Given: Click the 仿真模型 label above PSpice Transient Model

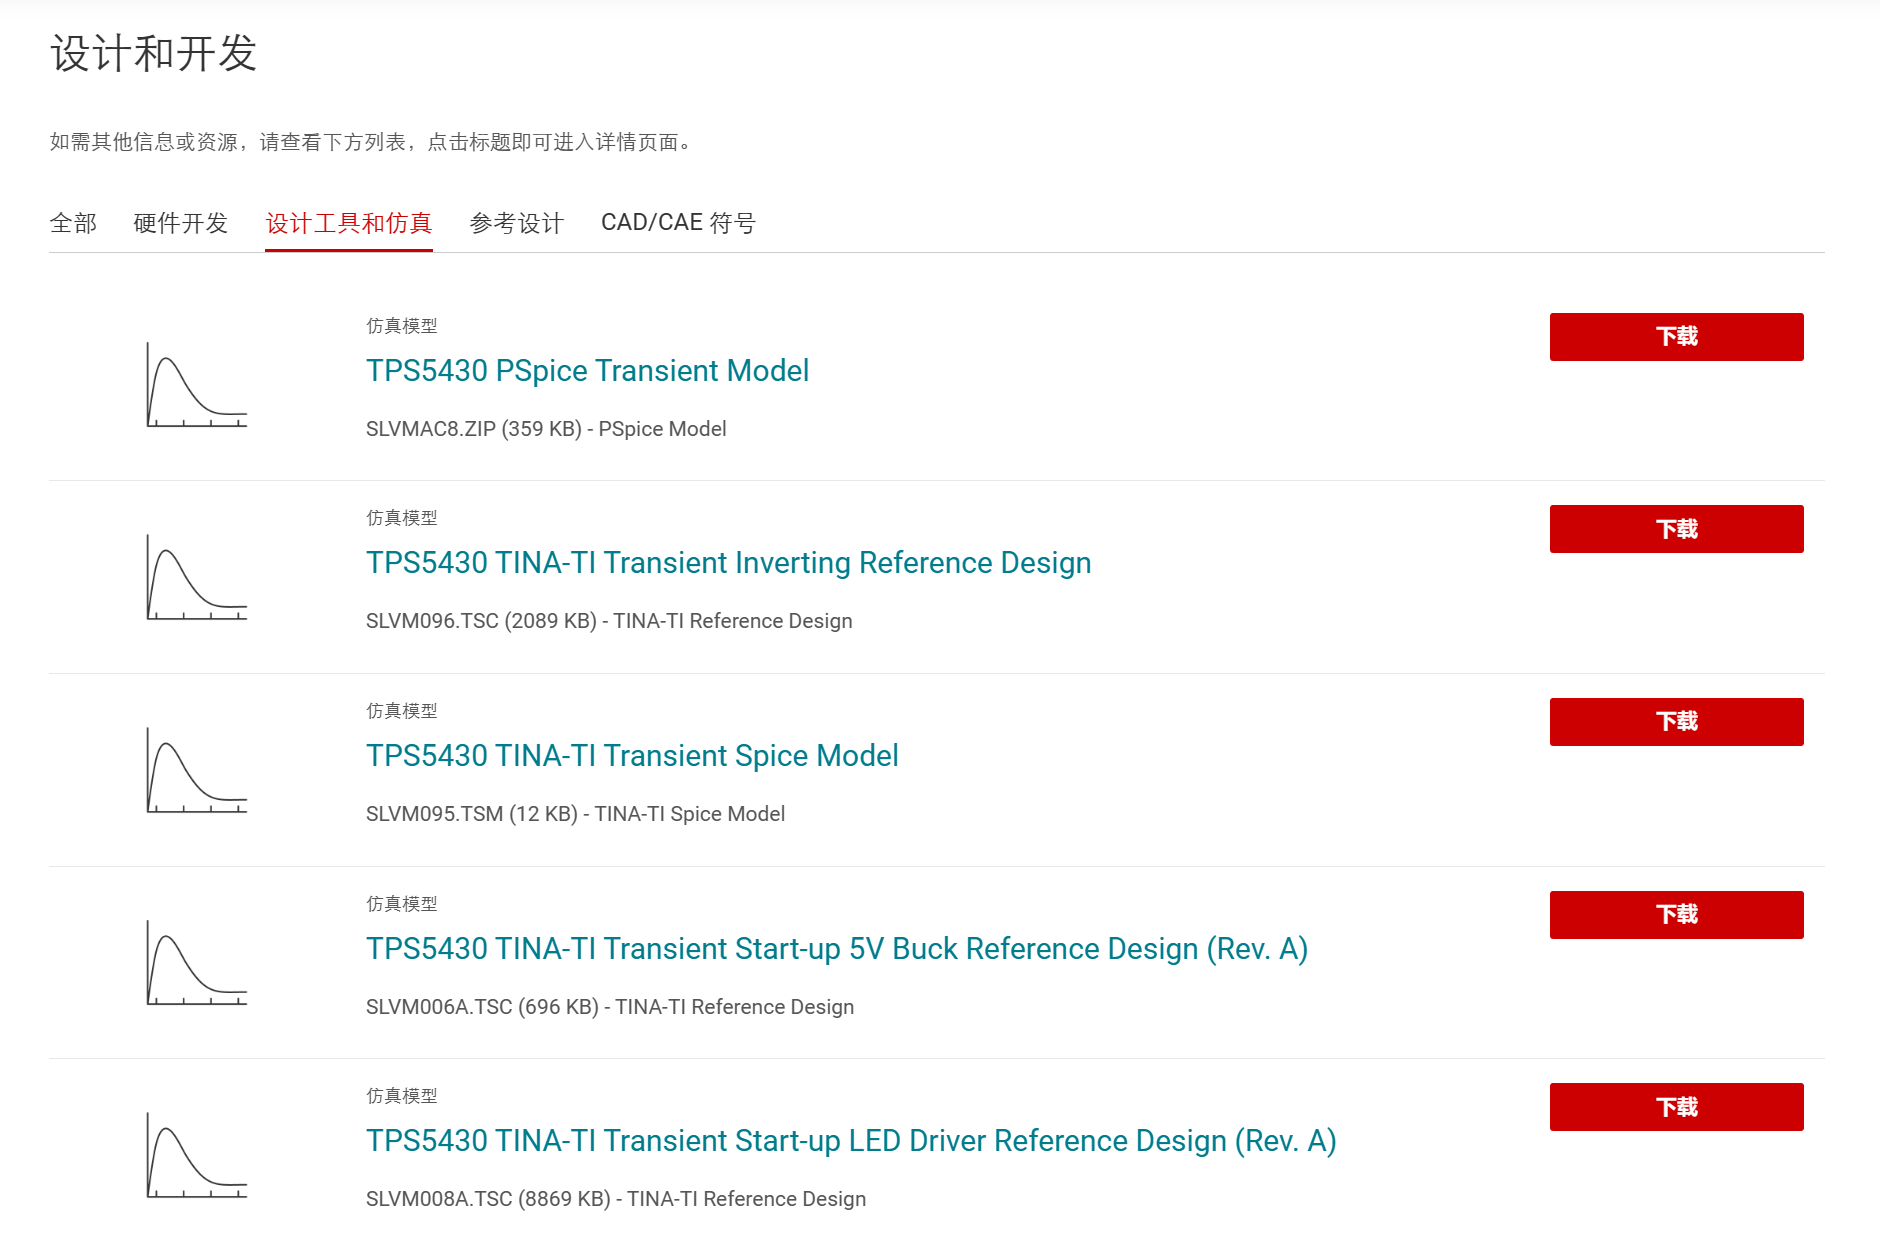Looking at the screenshot, I should 402,326.
